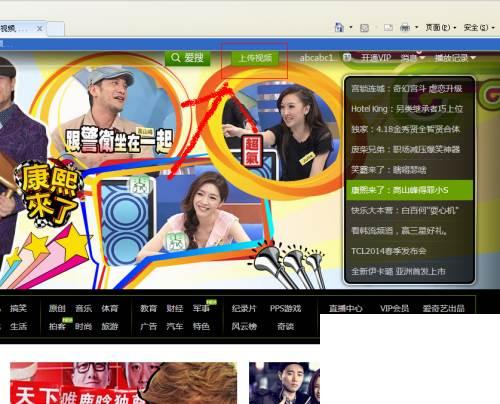Click the VIP badge icon beside abcabc1
The width and height of the screenshot is (500, 404).
[x=347, y=58]
